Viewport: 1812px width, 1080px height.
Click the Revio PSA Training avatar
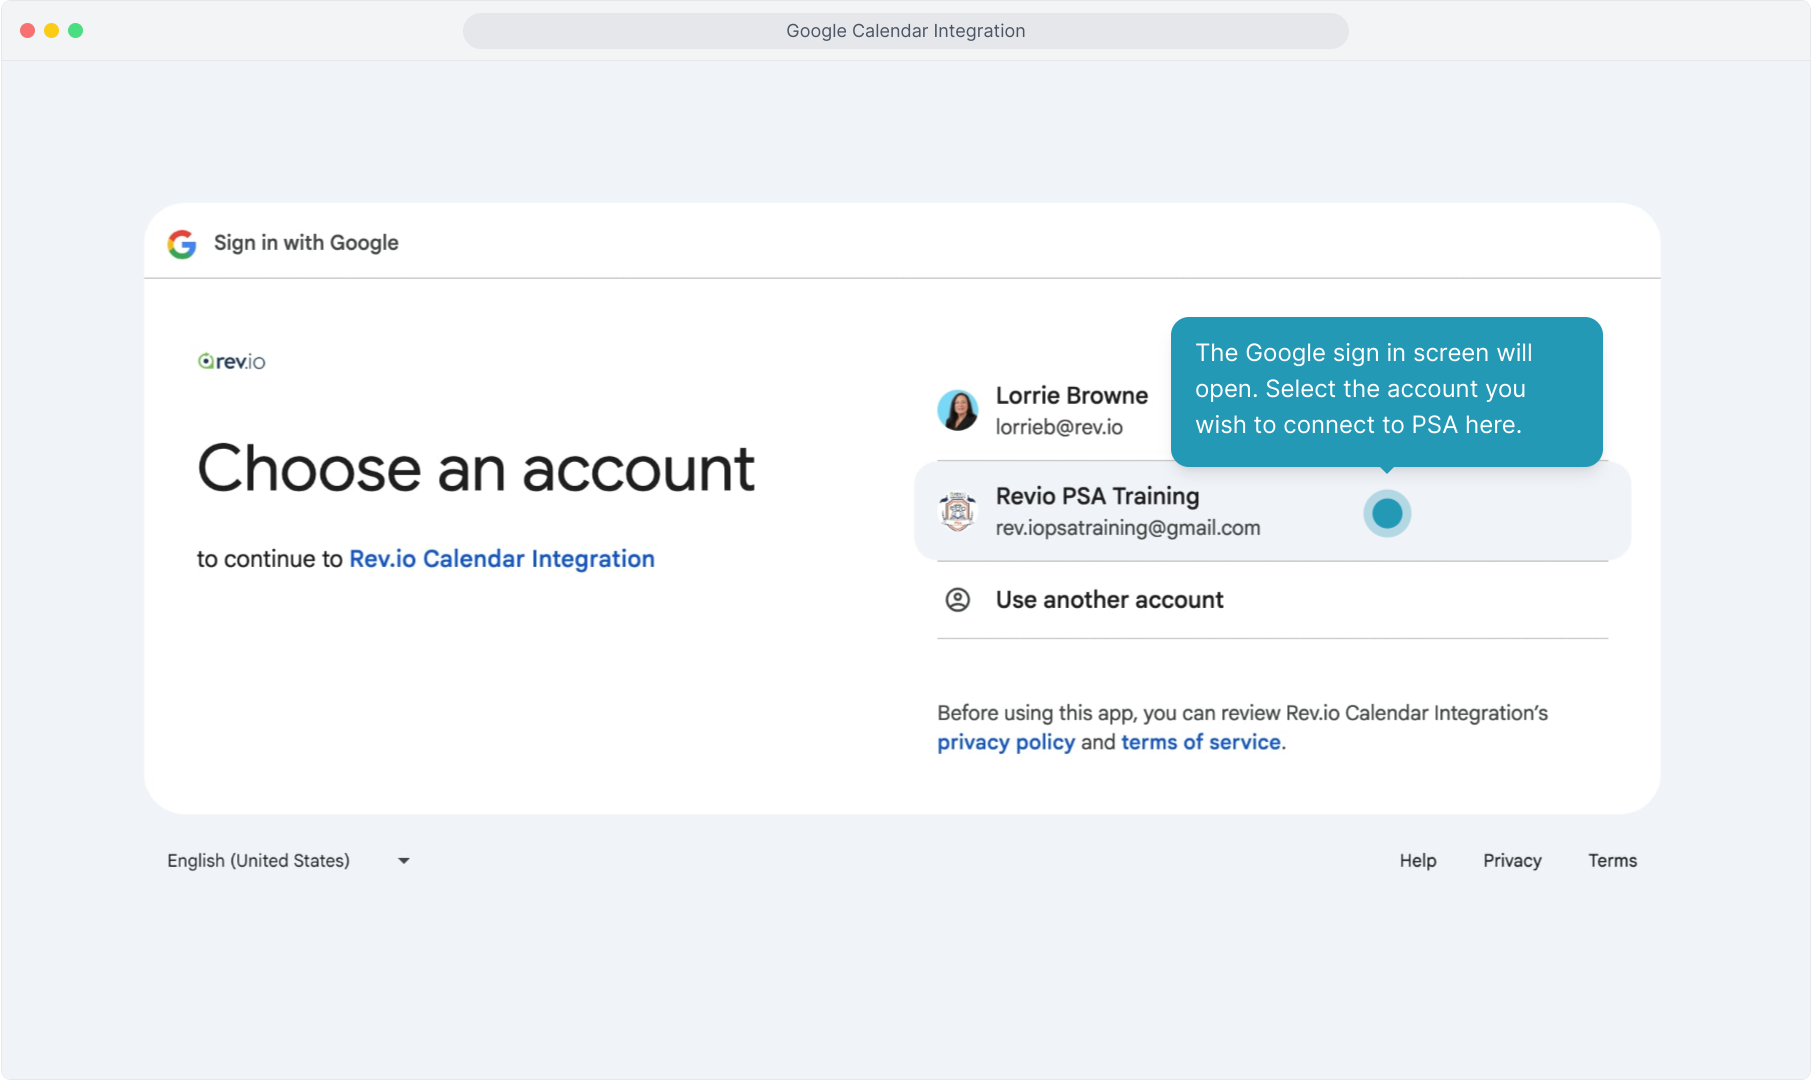(957, 511)
